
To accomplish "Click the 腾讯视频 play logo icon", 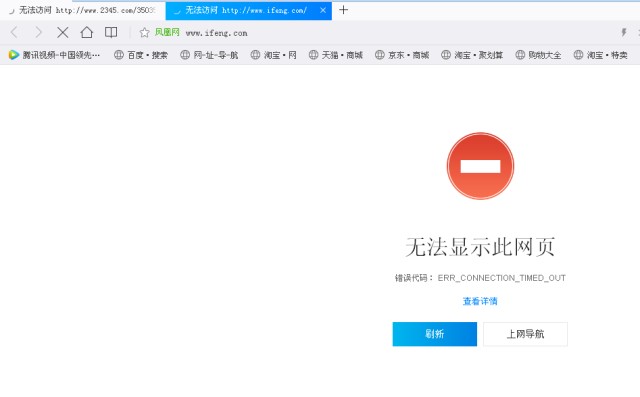I will [x=13, y=55].
